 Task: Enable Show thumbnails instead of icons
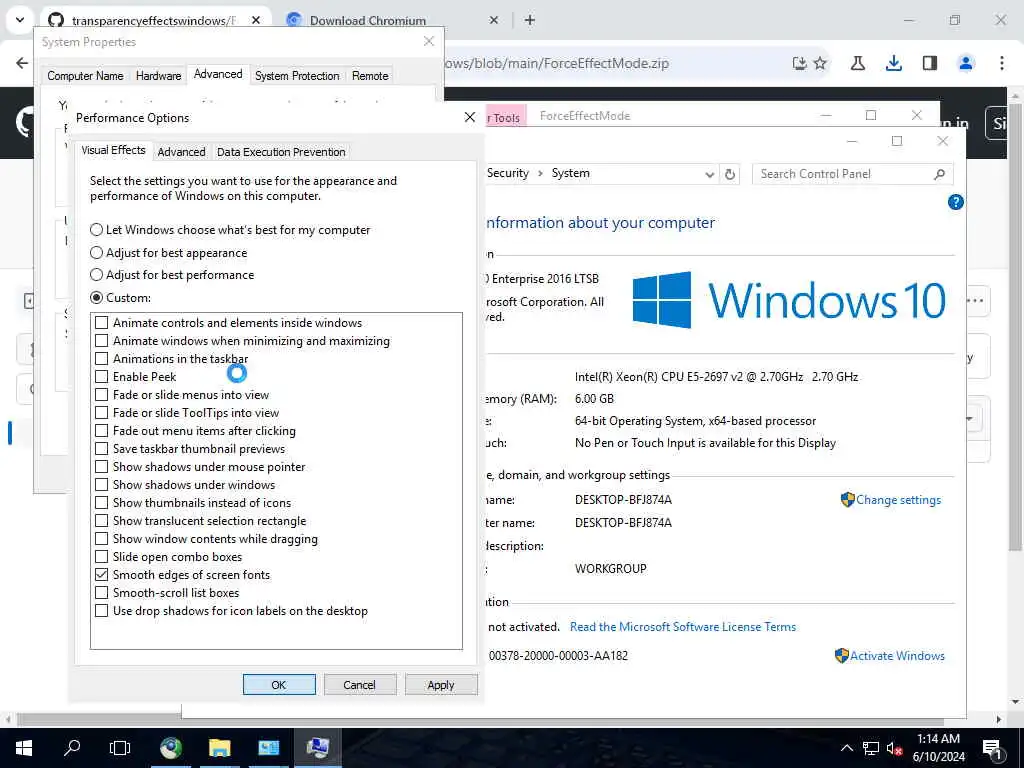[x=101, y=503]
